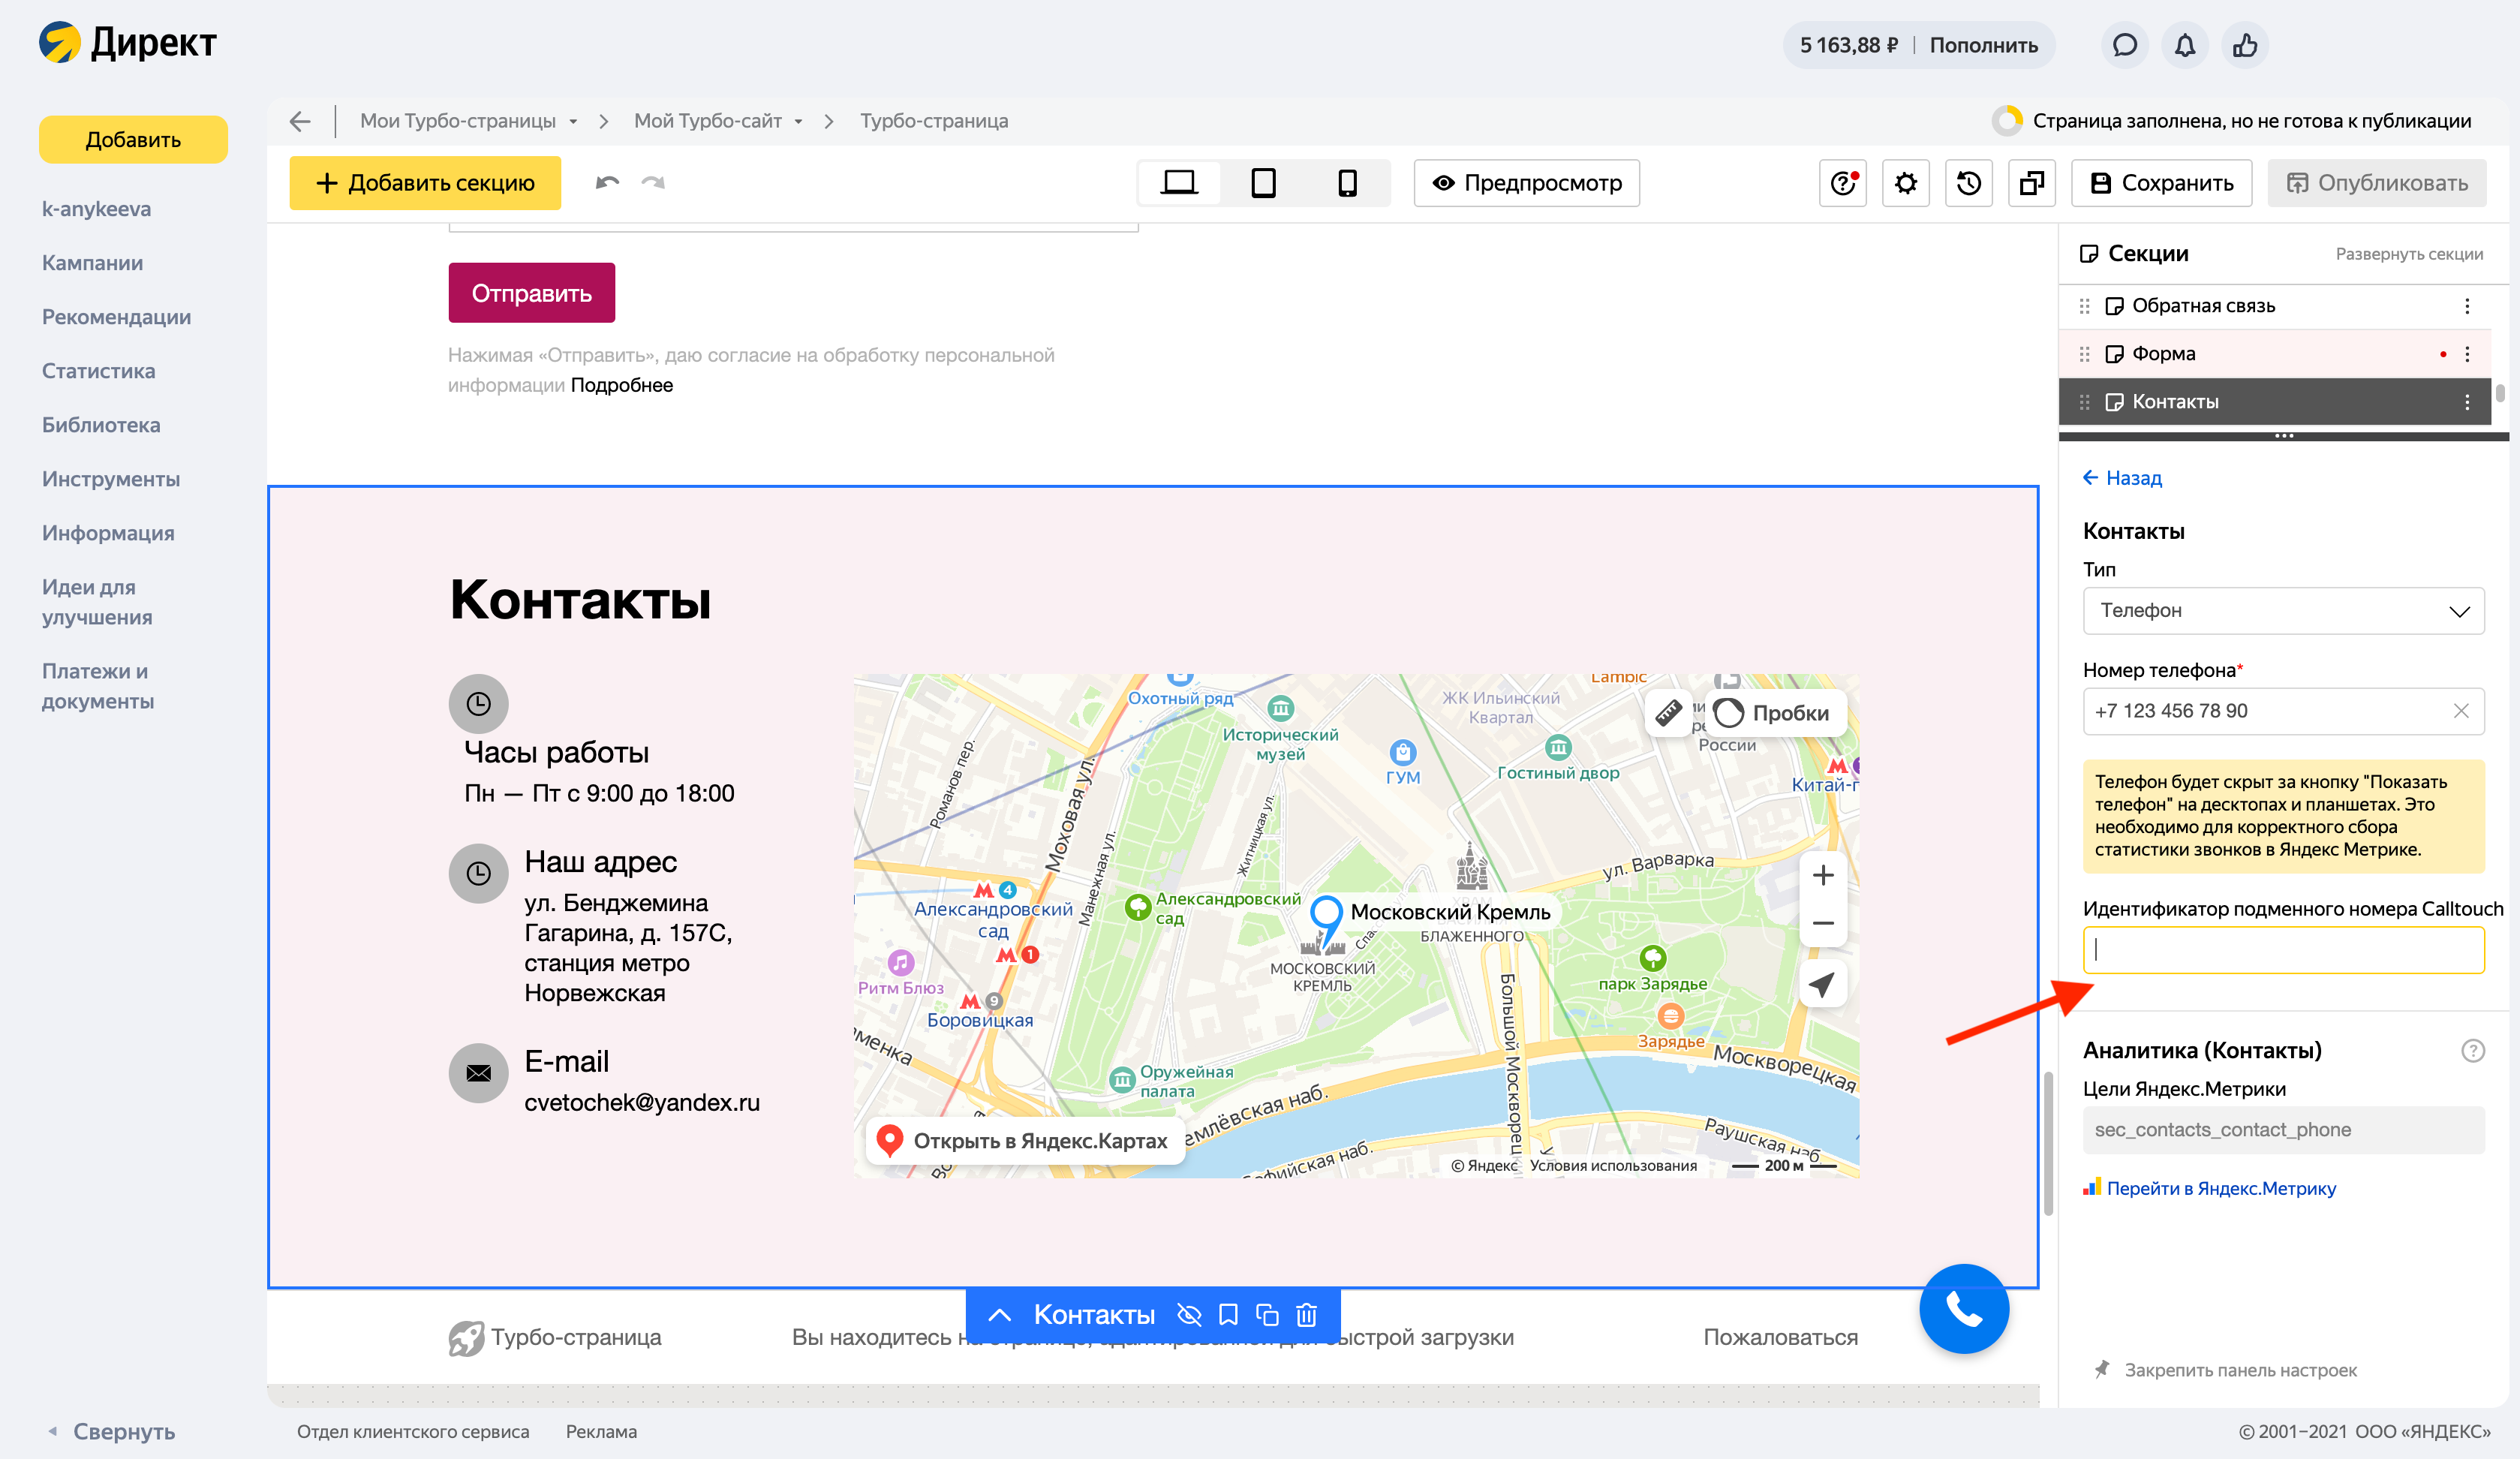Click the yellow Добавить button
The height and width of the screenshot is (1459, 2520).
pyautogui.click(x=133, y=139)
